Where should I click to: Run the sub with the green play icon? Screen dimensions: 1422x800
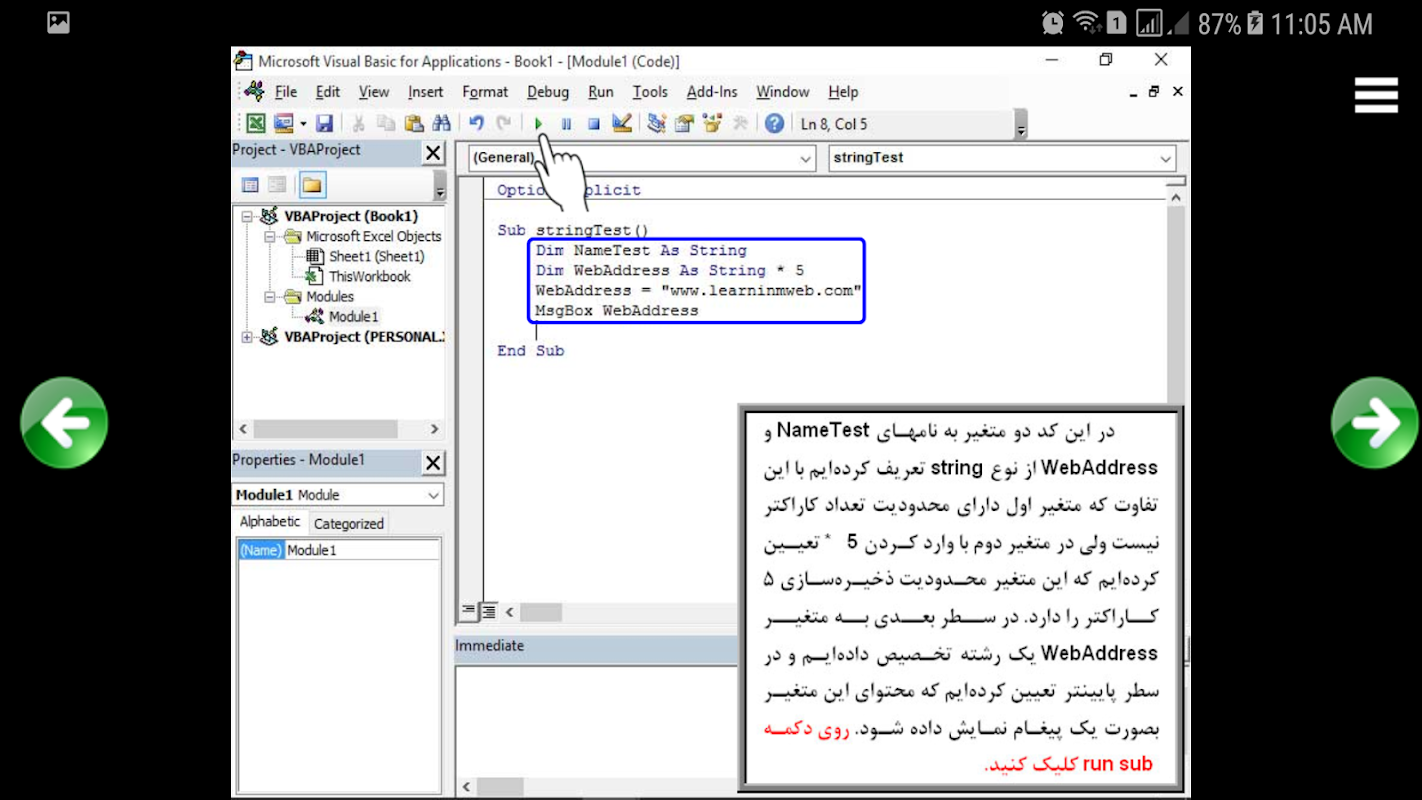[538, 124]
